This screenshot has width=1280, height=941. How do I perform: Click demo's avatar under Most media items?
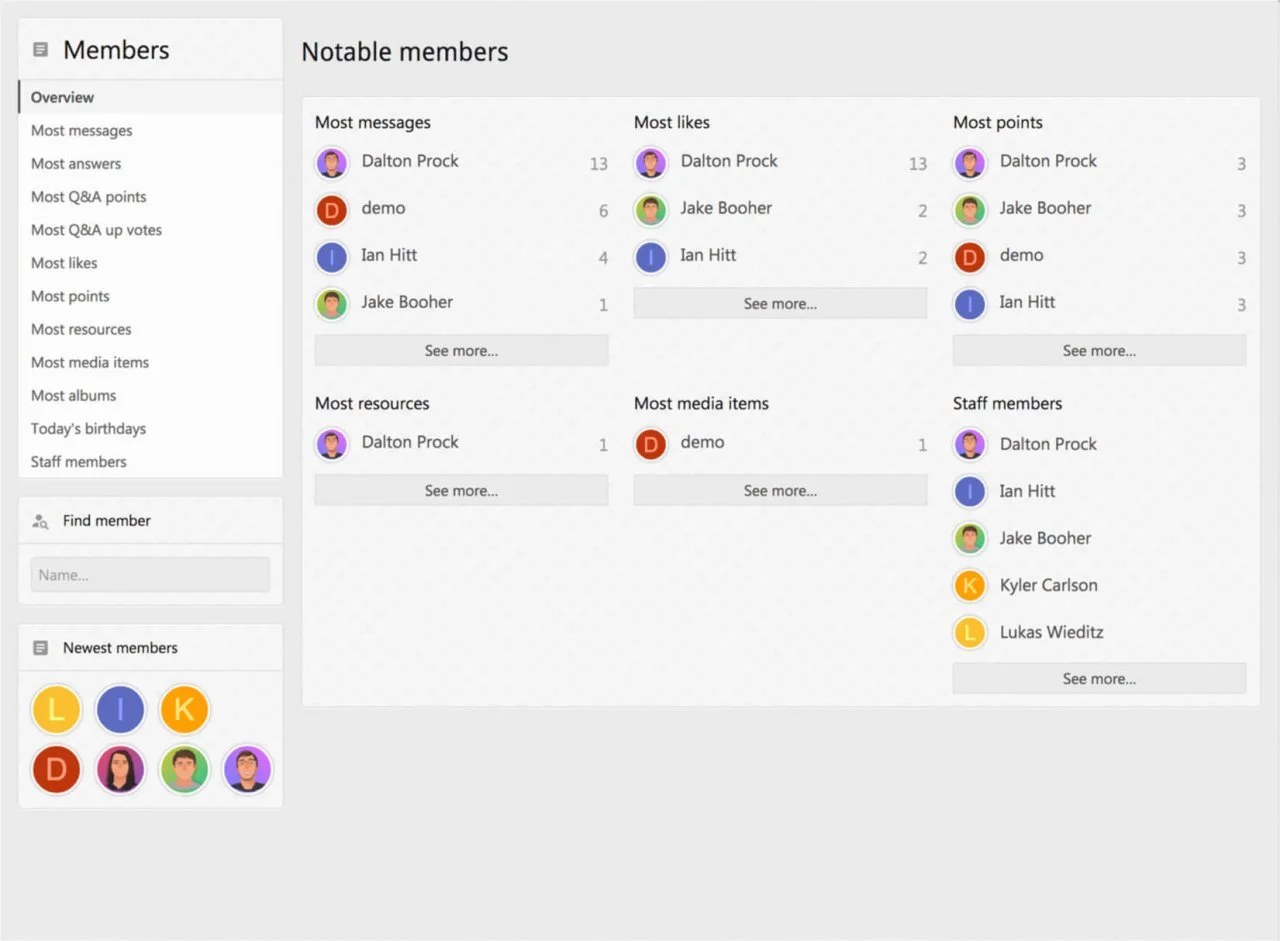(651, 444)
